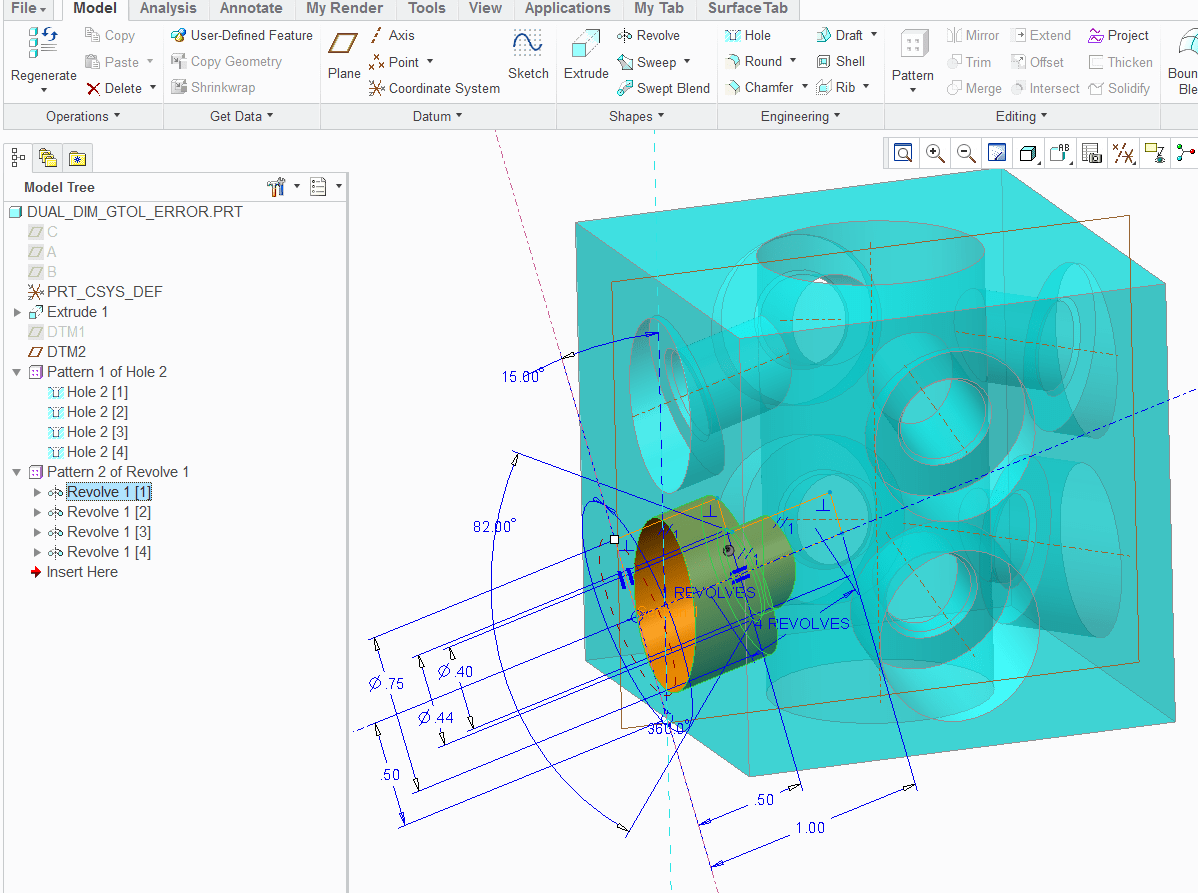The height and width of the screenshot is (893, 1198).
Task: Launch the Revolve tool
Action: tap(654, 33)
